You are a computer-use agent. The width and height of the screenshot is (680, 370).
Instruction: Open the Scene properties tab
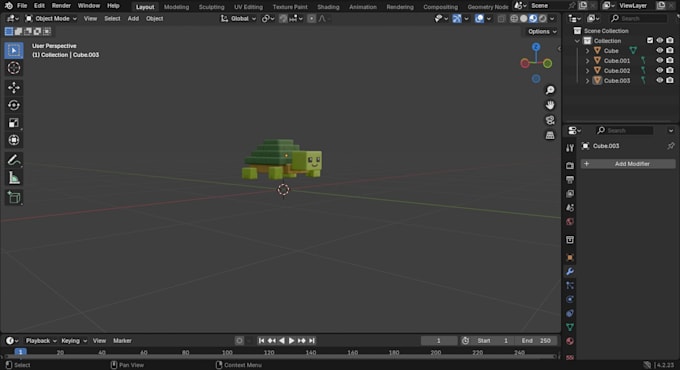(570, 208)
